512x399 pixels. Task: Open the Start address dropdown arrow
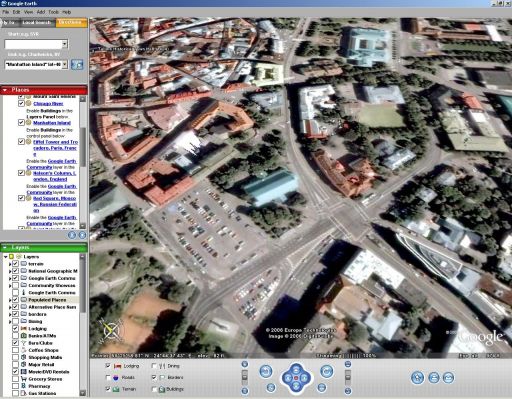(65, 44)
